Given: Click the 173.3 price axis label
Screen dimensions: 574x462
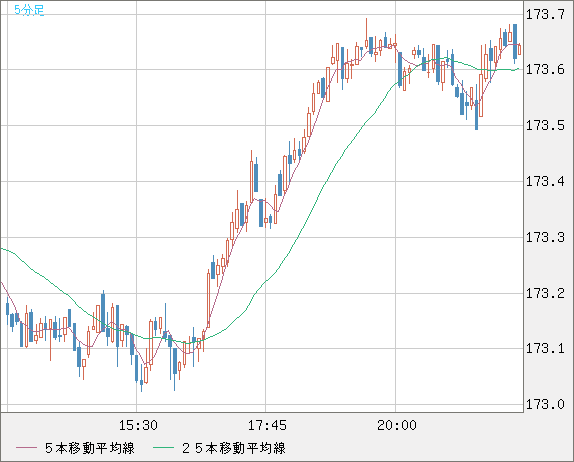Looking at the screenshot, I should click(x=545, y=238).
